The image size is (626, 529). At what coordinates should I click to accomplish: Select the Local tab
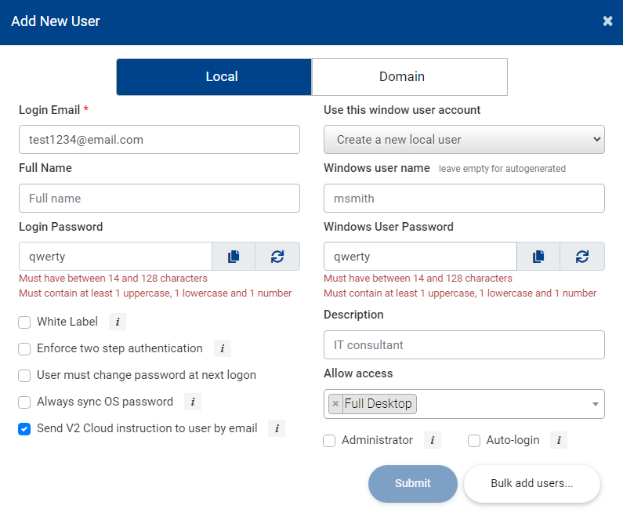pos(214,77)
